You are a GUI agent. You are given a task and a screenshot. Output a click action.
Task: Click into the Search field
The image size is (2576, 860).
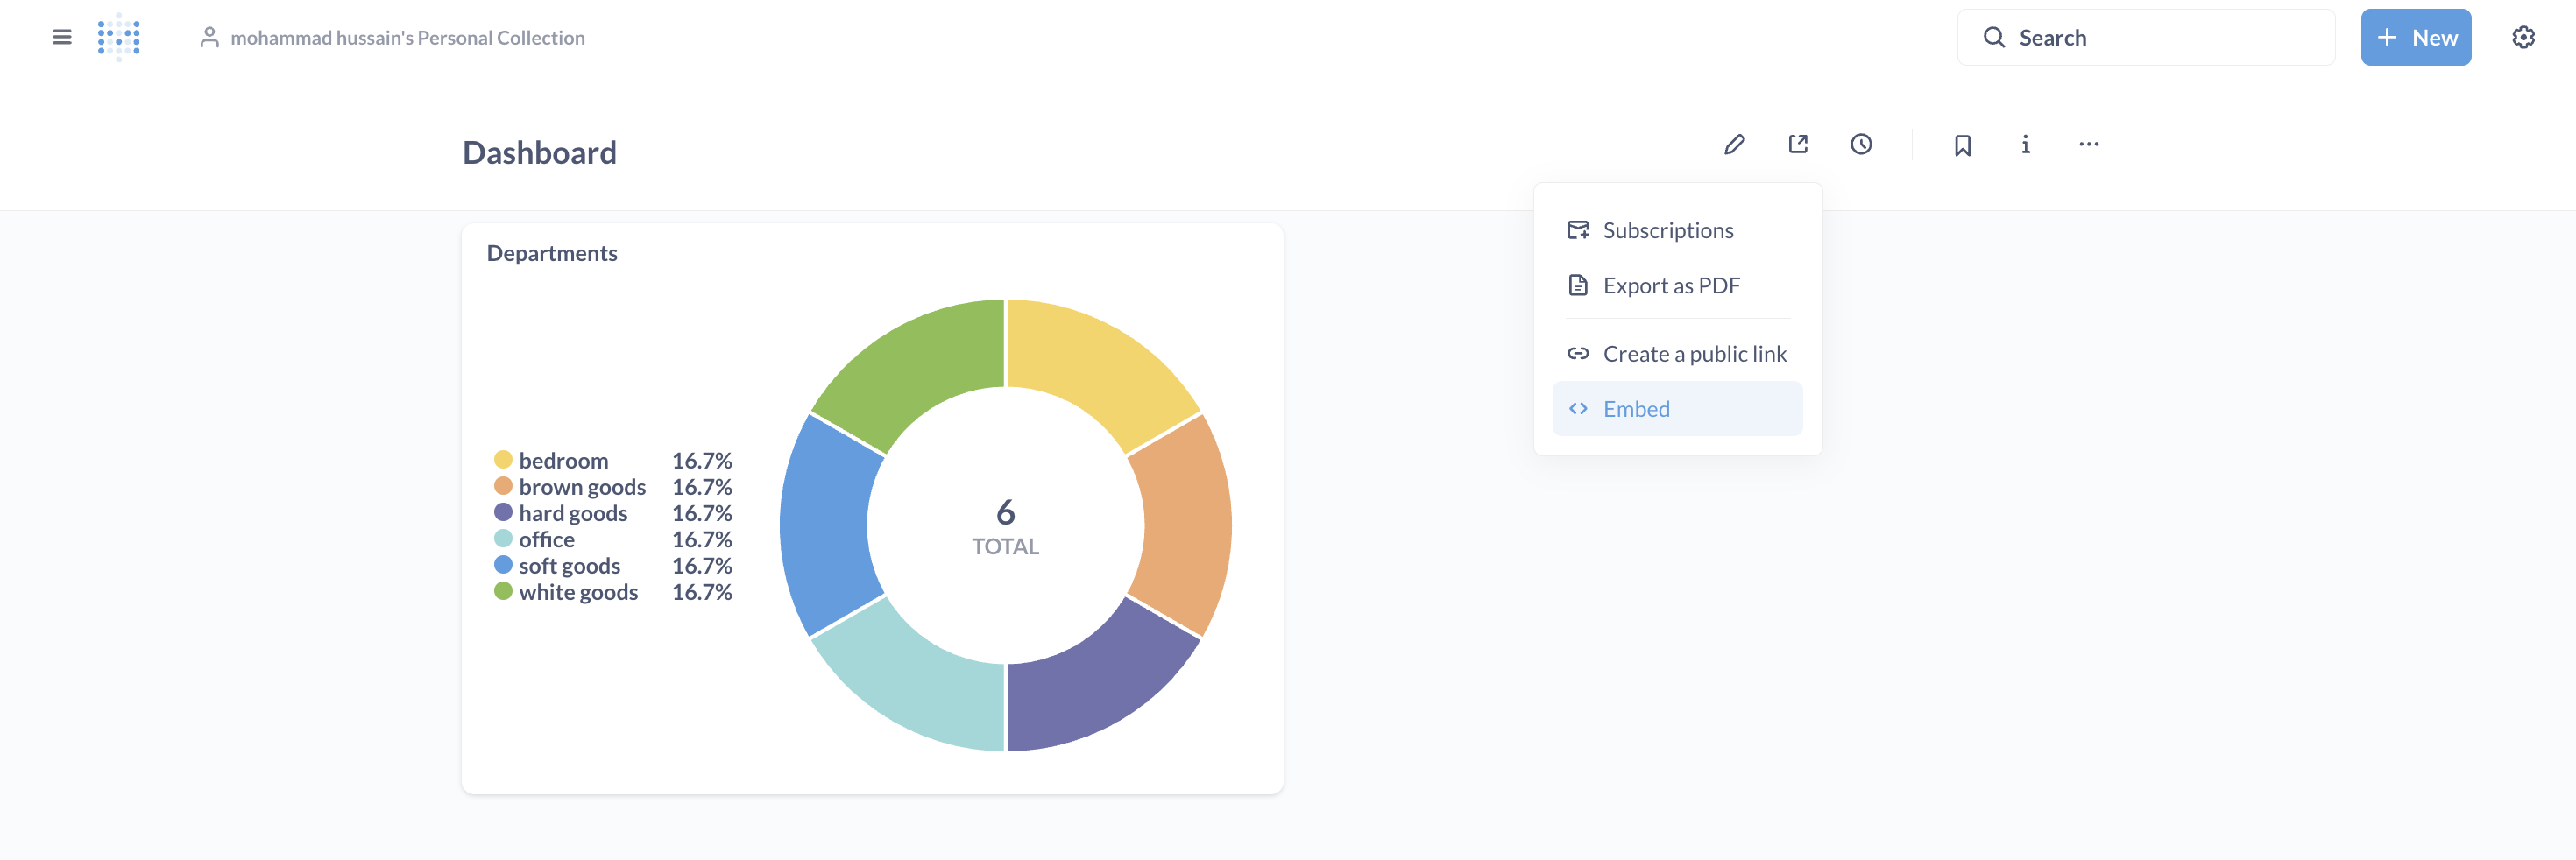coord(2160,38)
